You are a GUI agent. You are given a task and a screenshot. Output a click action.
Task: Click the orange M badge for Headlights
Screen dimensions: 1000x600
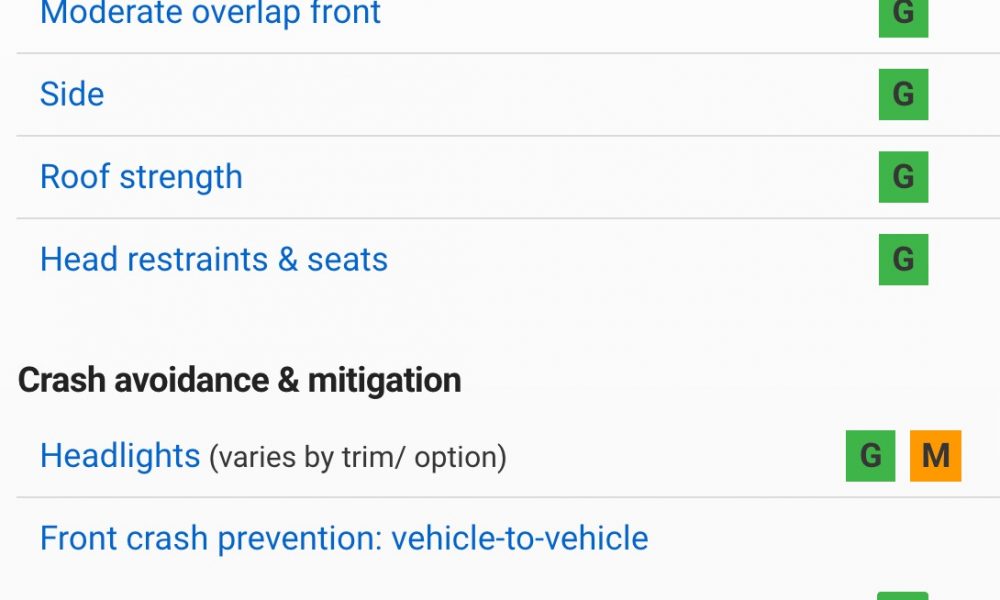point(936,456)
